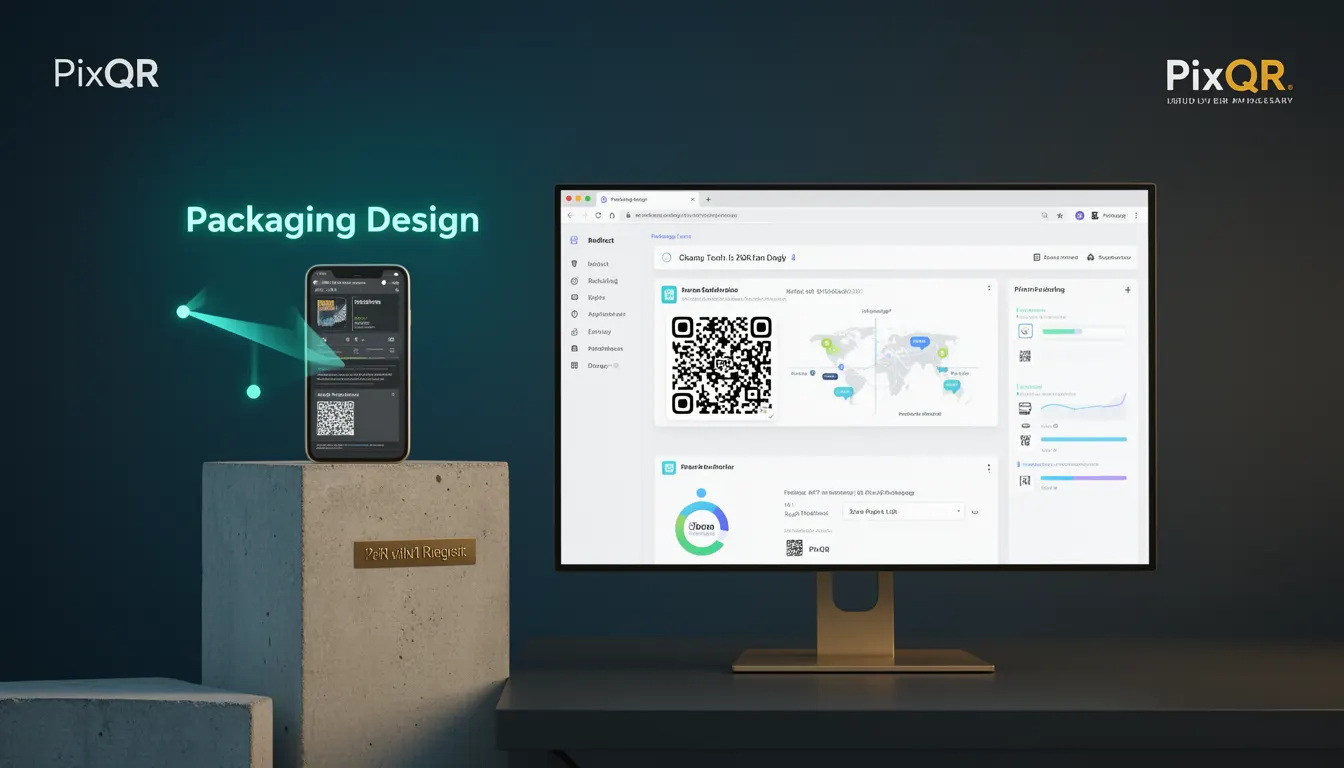Bookmark the page with the star icon
Image resolution: width=1344 pixels, height=768 pixels.
[x=1060, y=215]
